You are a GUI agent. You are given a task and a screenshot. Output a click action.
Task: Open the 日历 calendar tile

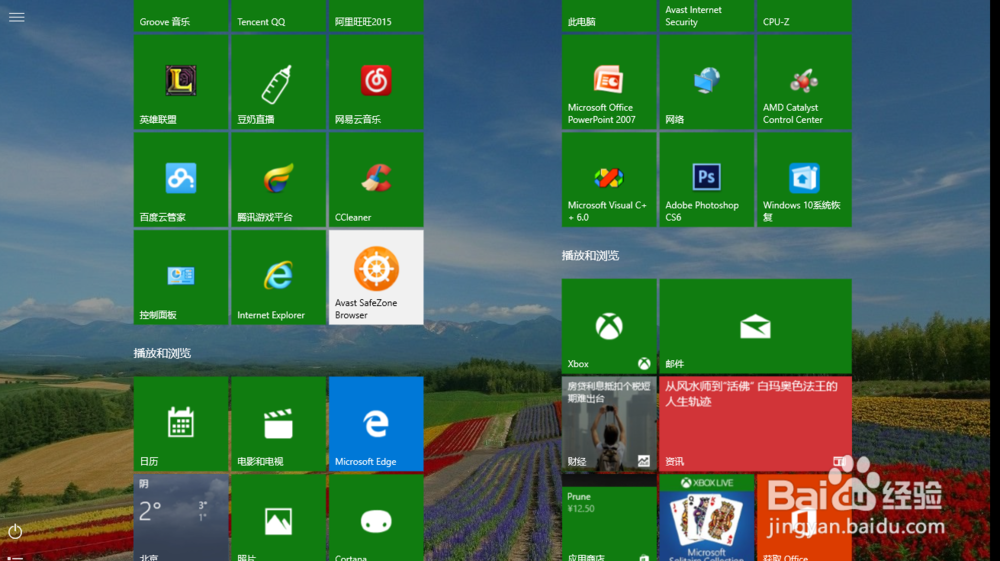click(181, 424)
